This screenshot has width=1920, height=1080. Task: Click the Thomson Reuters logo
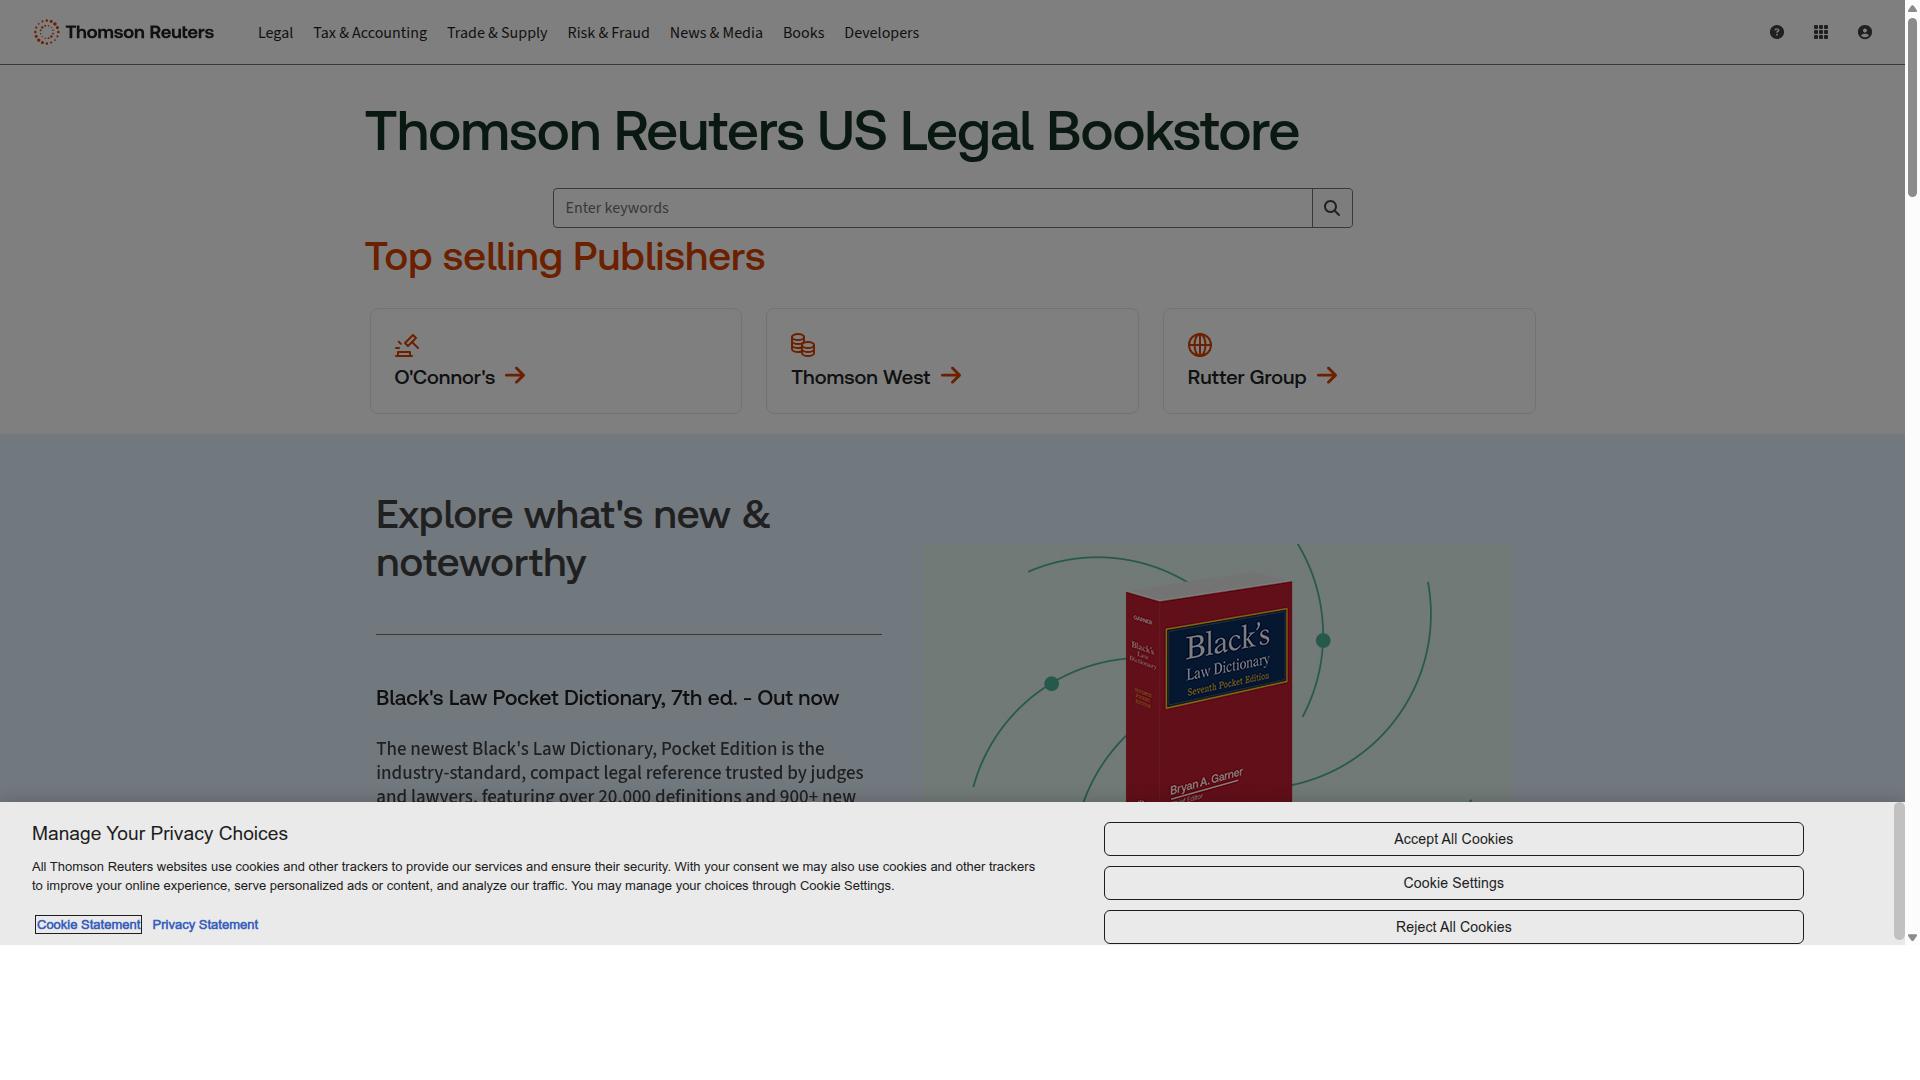click(123, 32)
